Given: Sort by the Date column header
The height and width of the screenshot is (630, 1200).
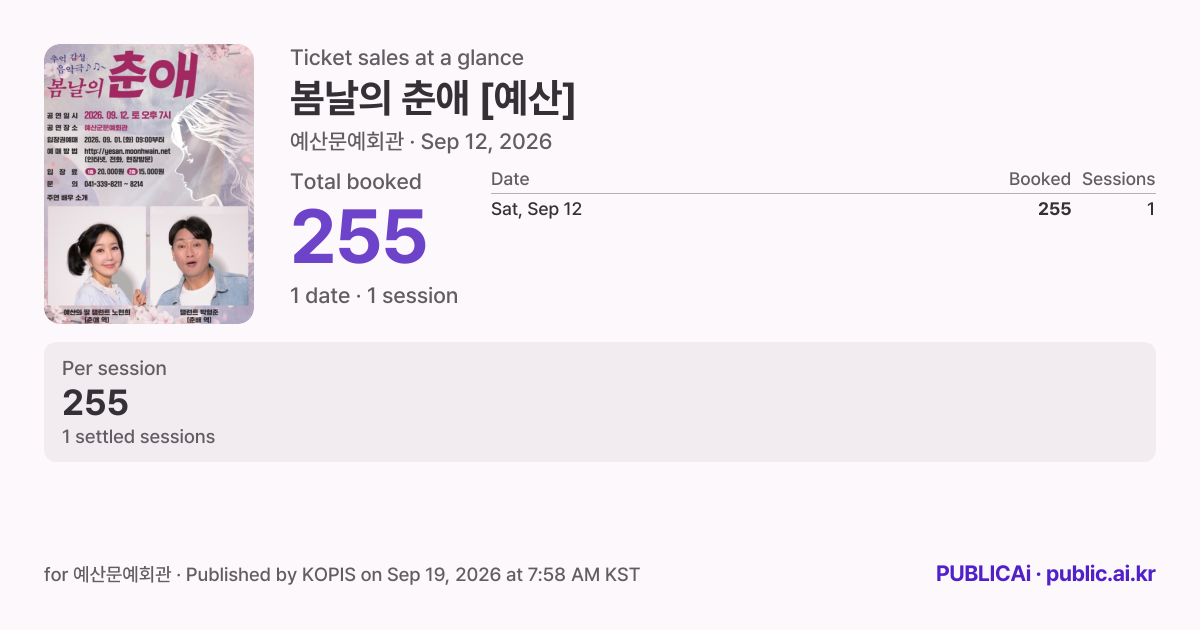Looking at the screenshot, I should tap(510, 179).
